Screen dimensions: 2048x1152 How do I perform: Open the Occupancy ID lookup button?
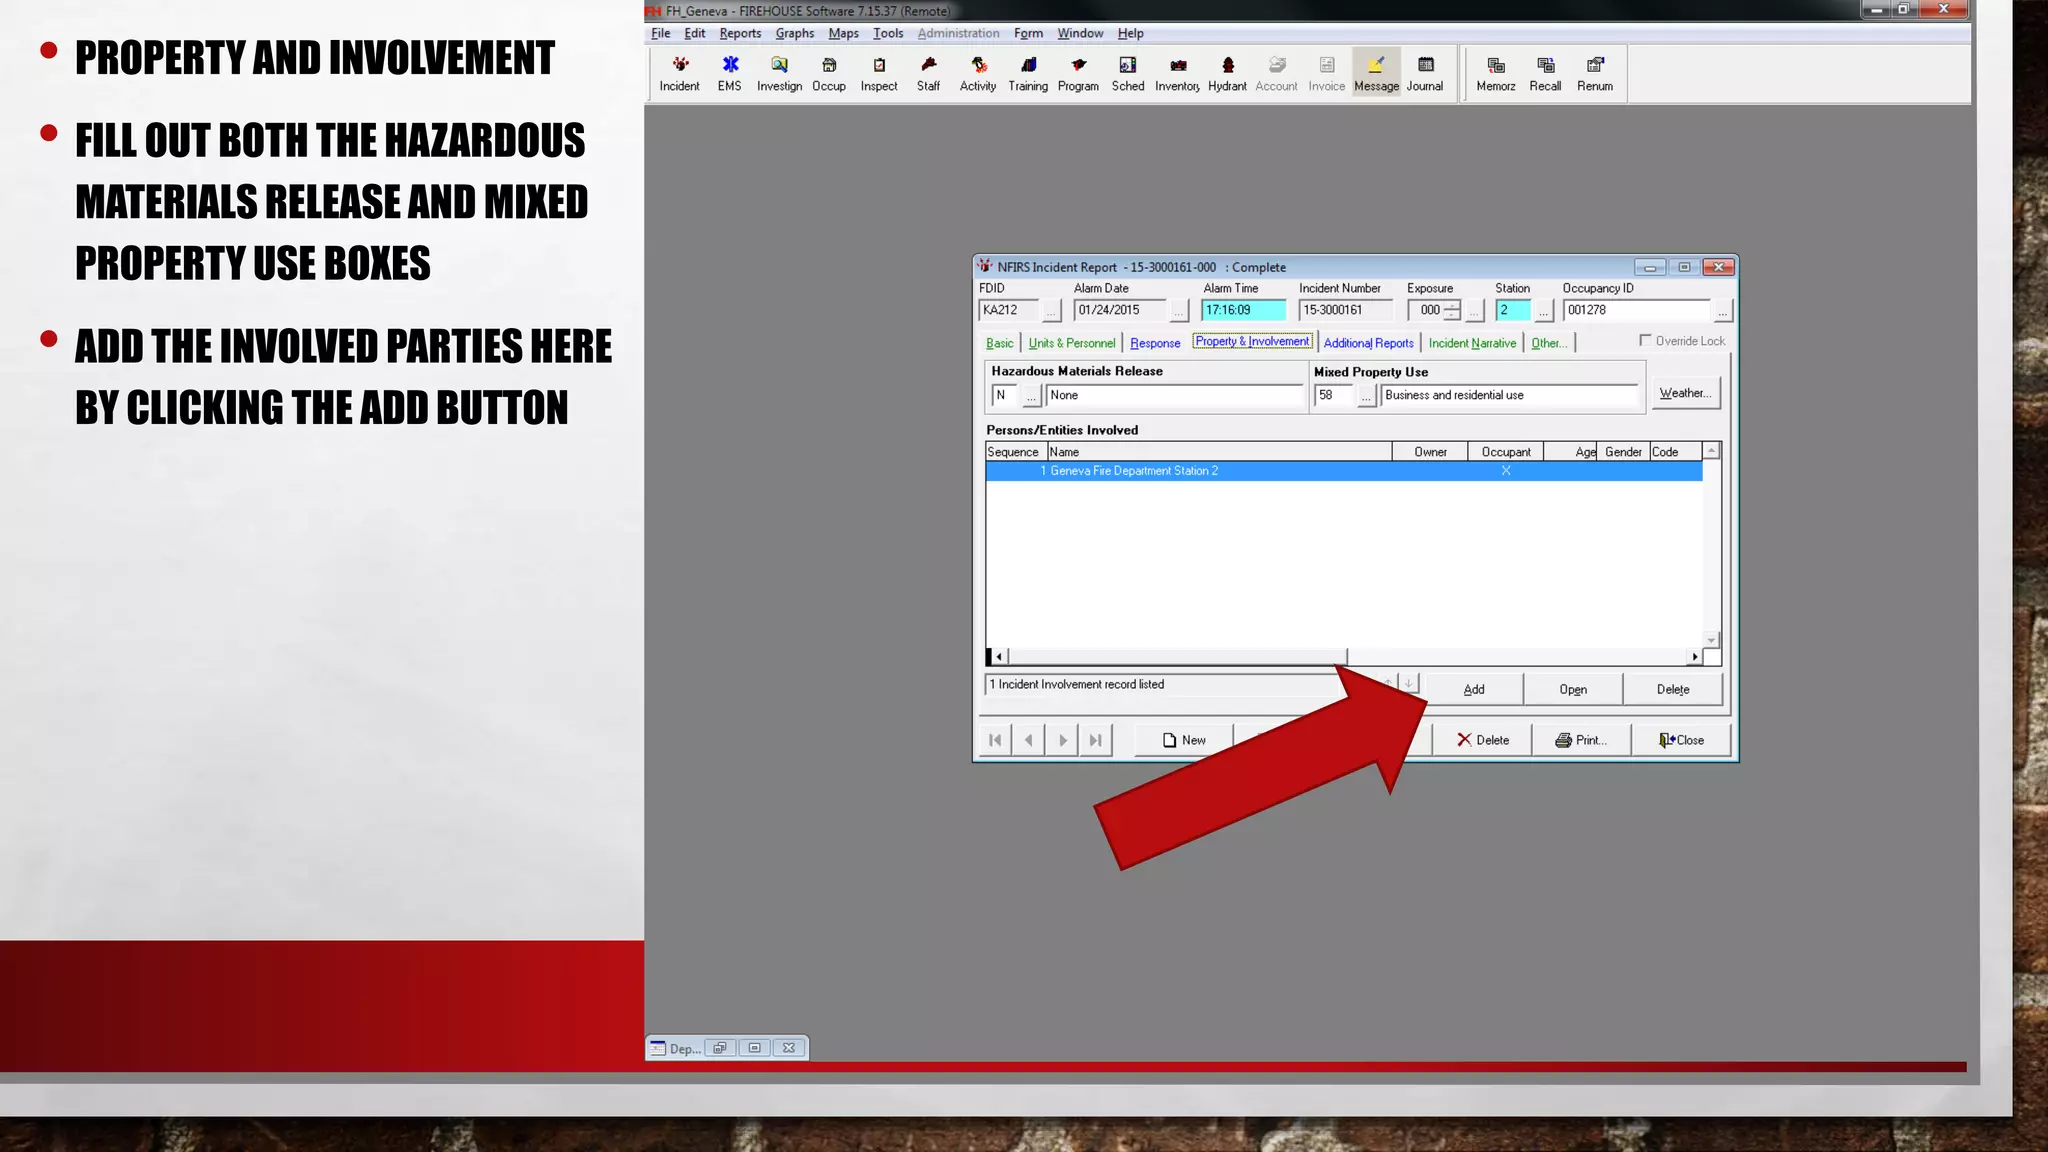click(x=1722, y=312)
